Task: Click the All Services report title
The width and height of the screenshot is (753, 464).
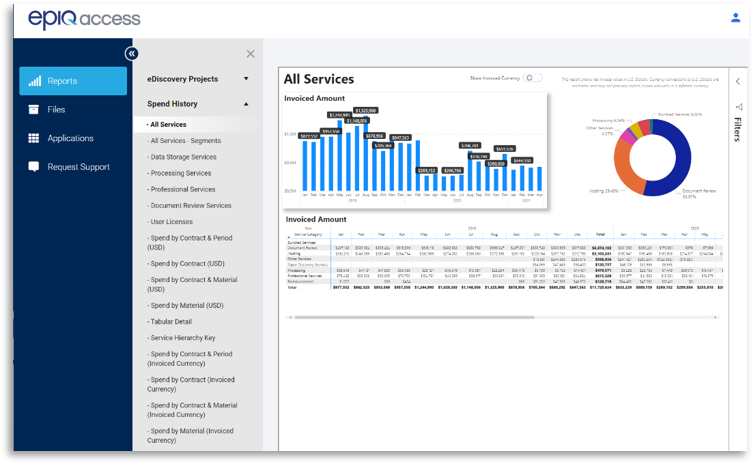Action: coord(319,79)
